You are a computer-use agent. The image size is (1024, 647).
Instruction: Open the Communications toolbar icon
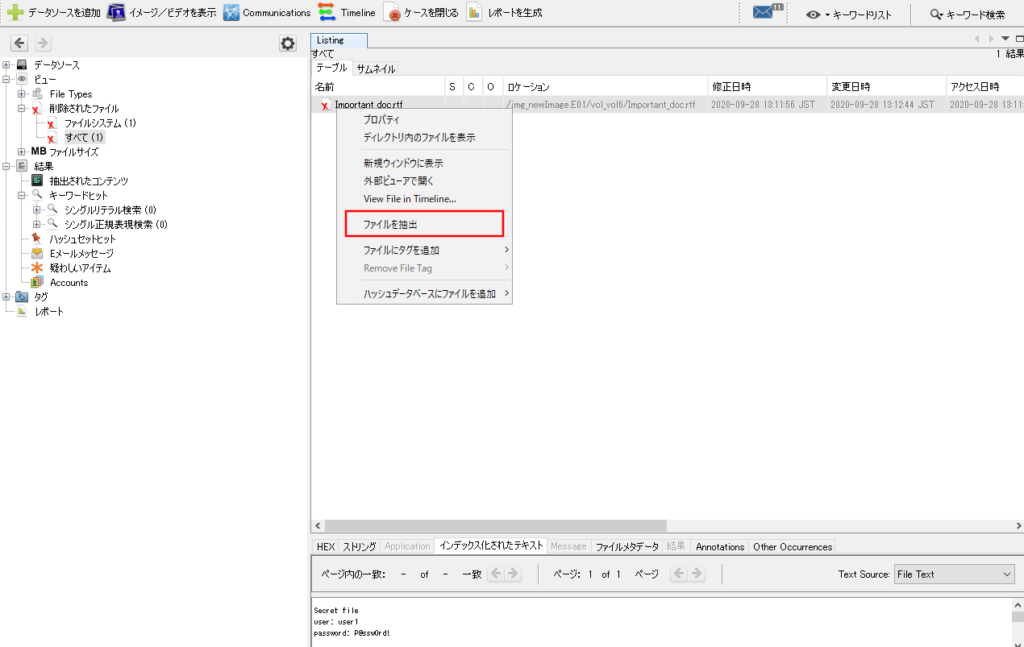tap(231, 12)
